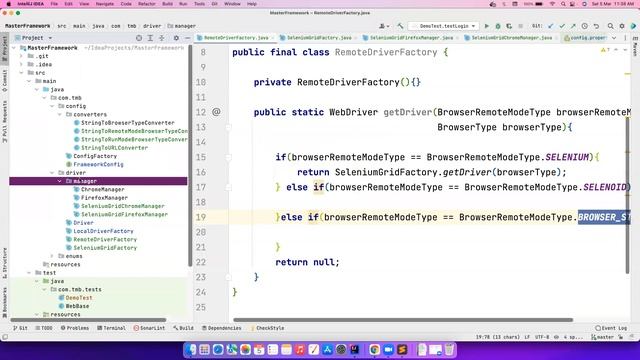
Task: Expand the .idea folder
Action: click(x=22, y=64)
